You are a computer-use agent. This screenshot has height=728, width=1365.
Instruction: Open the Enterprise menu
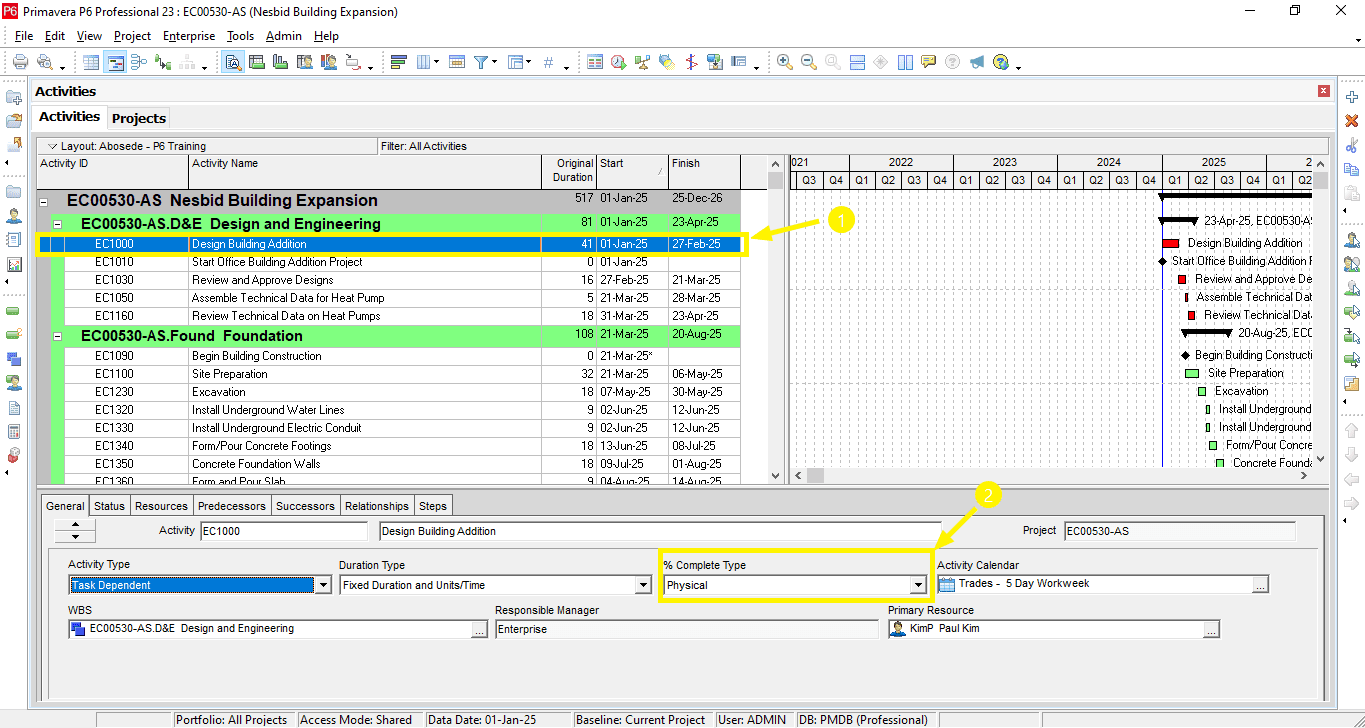(x=189, y=36)
